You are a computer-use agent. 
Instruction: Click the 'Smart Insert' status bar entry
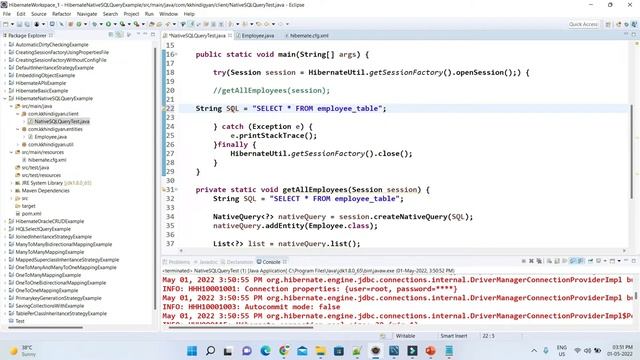(x=453, y=336)
